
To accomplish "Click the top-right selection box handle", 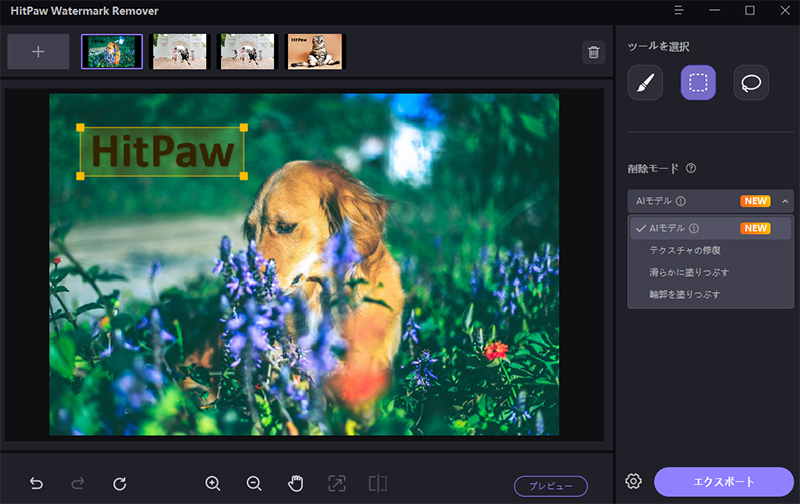I will point(244,128).
